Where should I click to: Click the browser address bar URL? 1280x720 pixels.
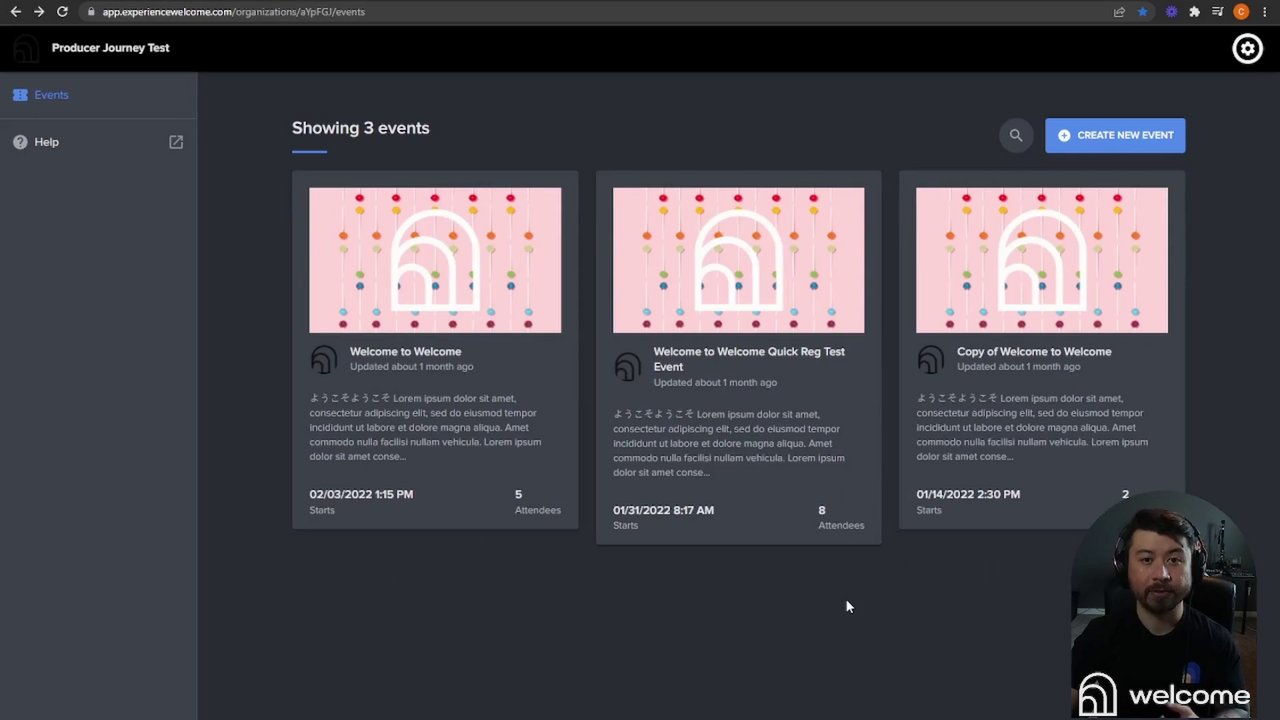(233, 12)
